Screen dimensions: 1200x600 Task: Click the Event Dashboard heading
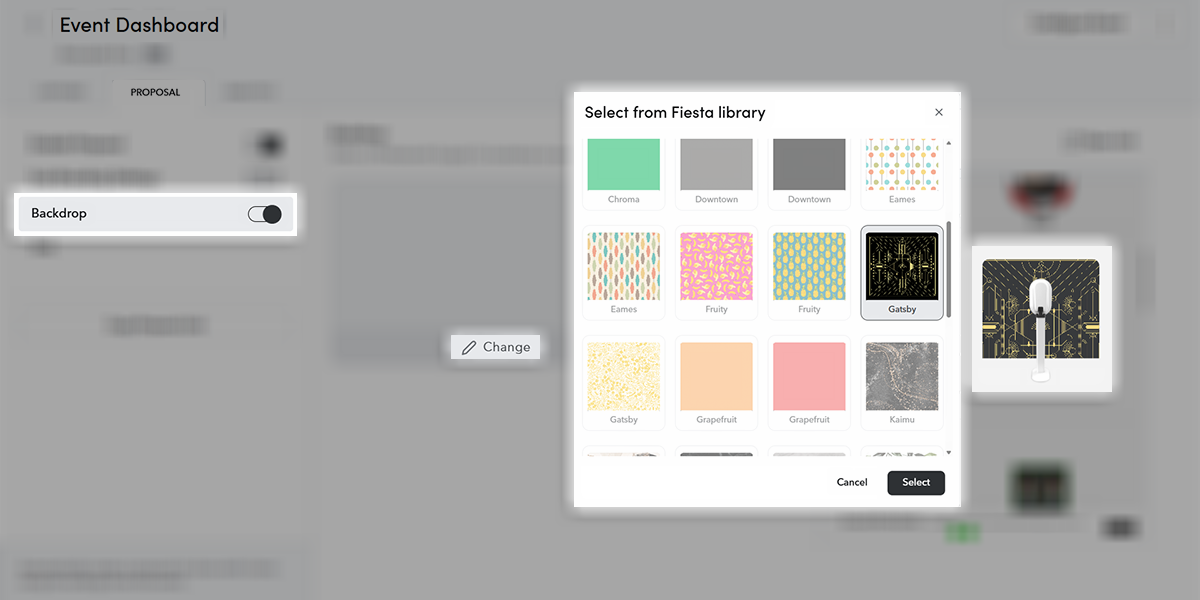tap(139, 25)
